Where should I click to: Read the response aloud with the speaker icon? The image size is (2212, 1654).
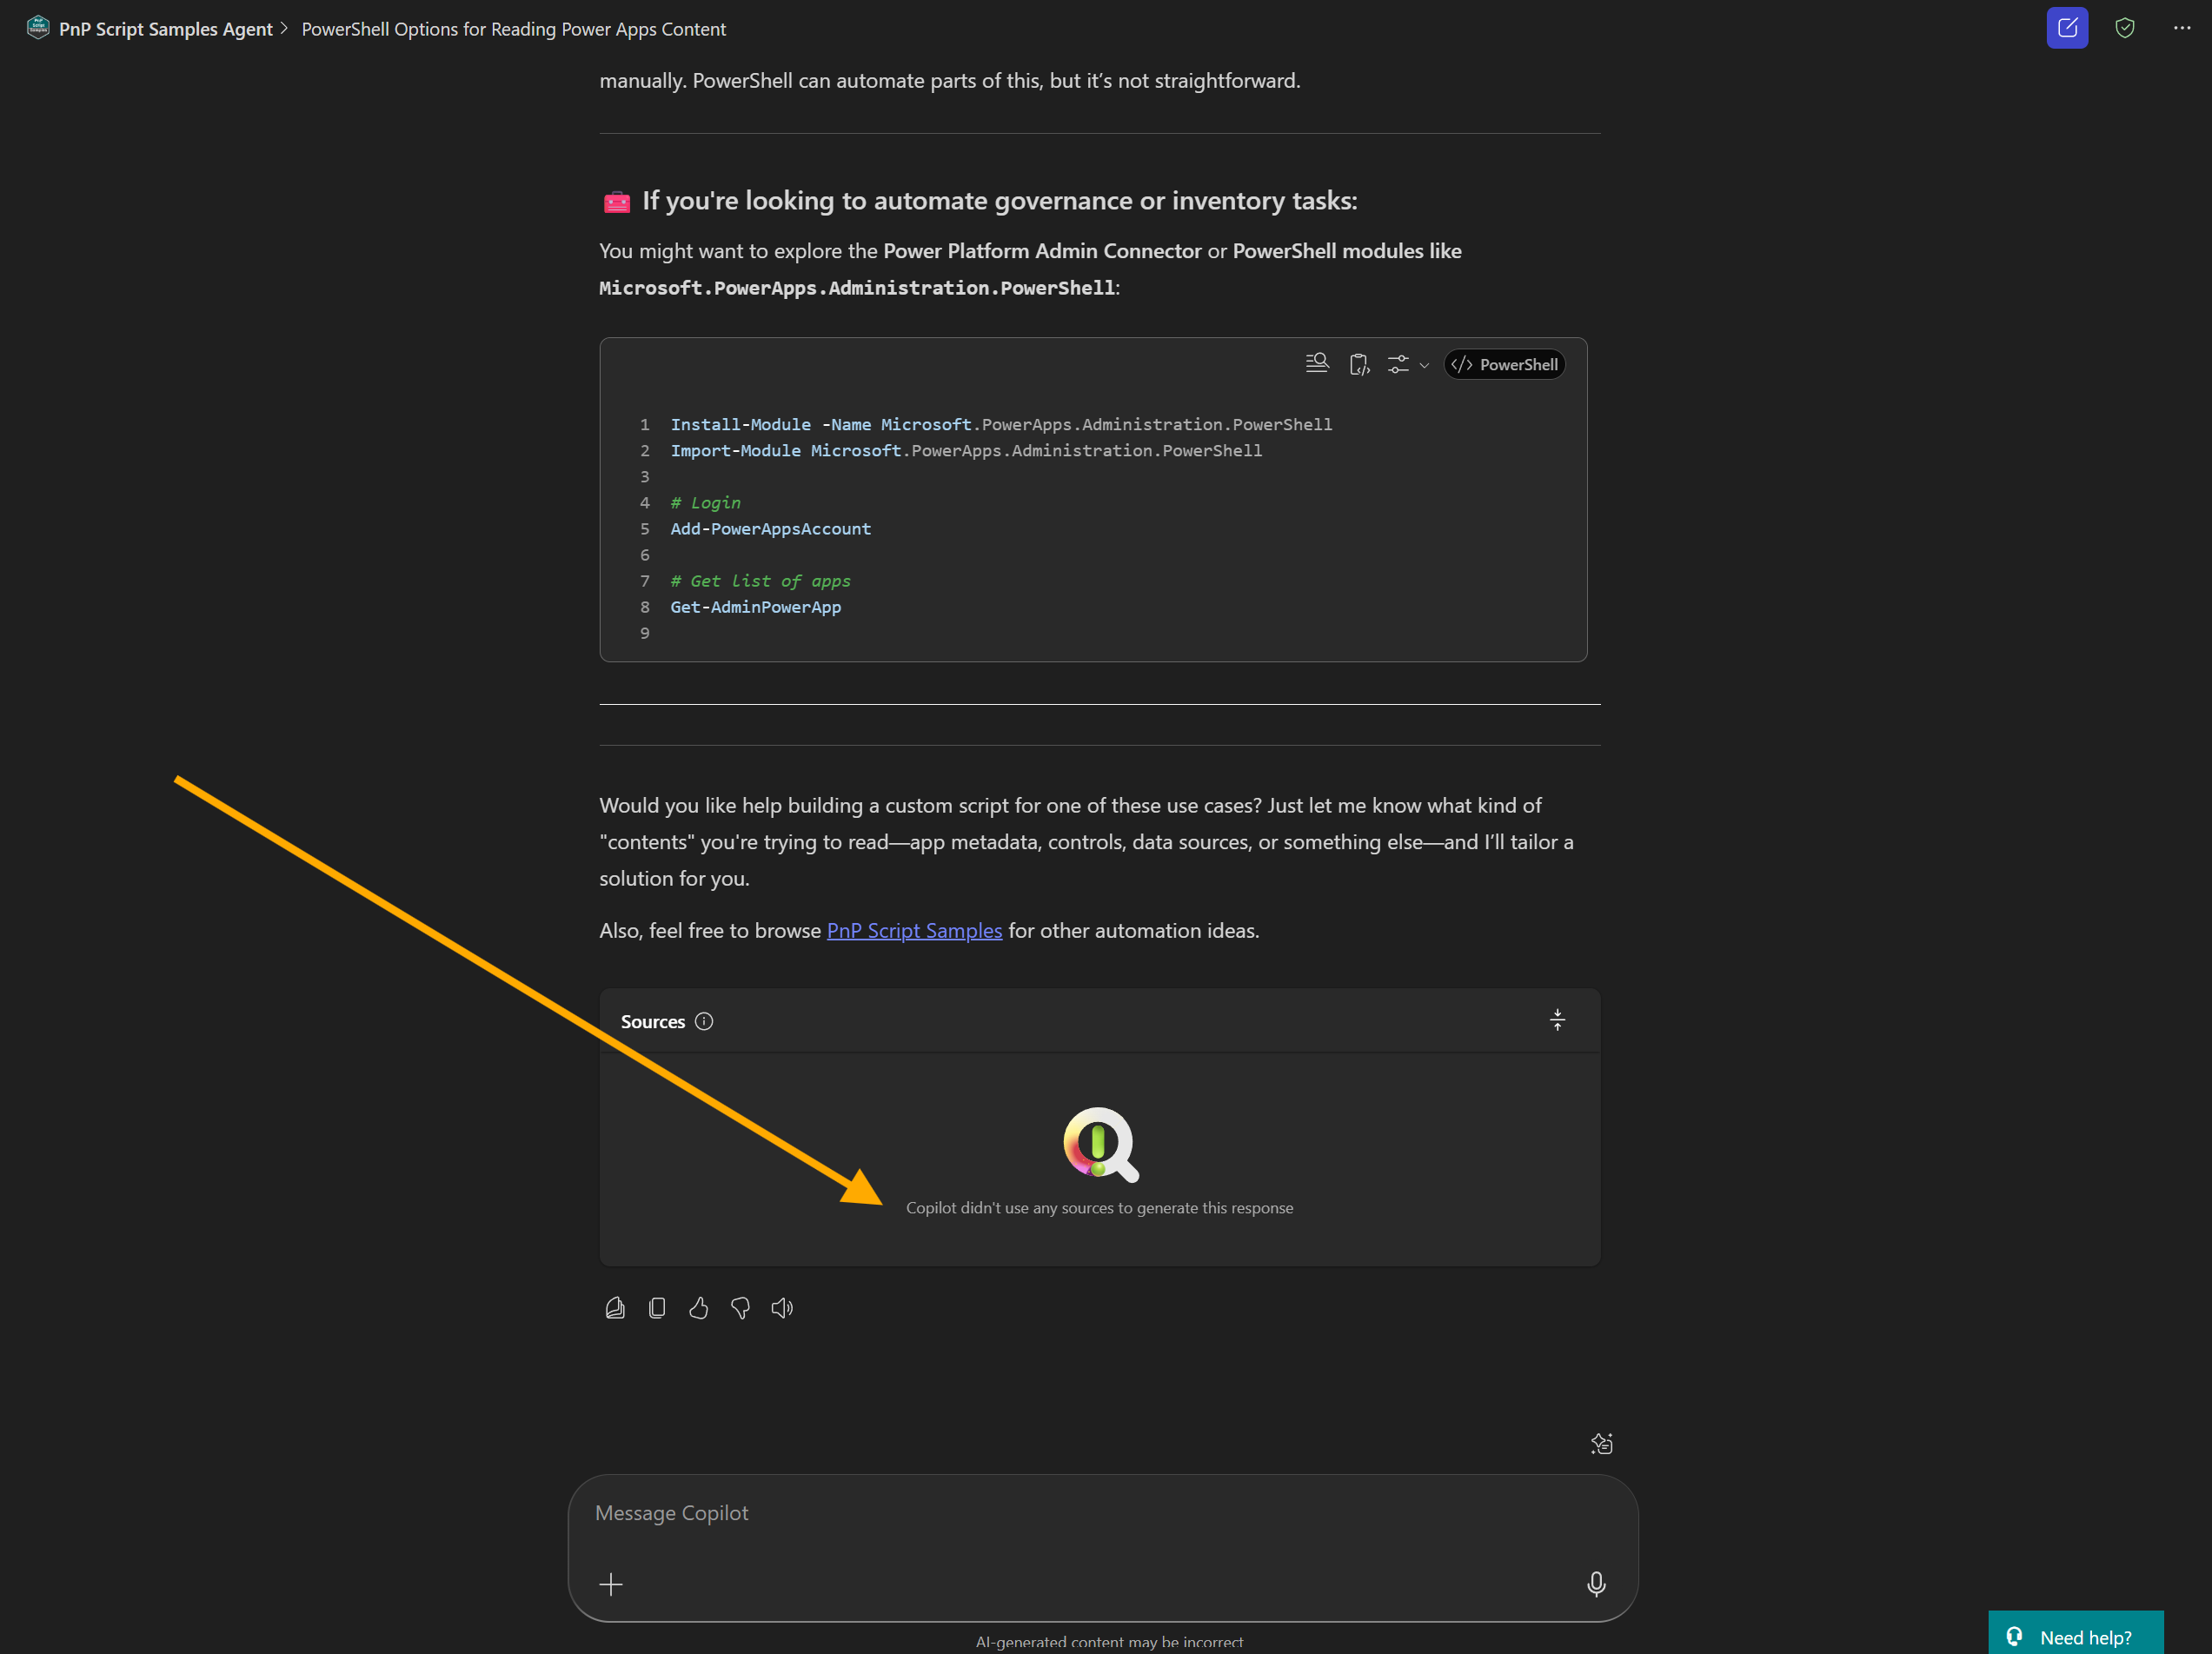click(x=782, y=1308)
